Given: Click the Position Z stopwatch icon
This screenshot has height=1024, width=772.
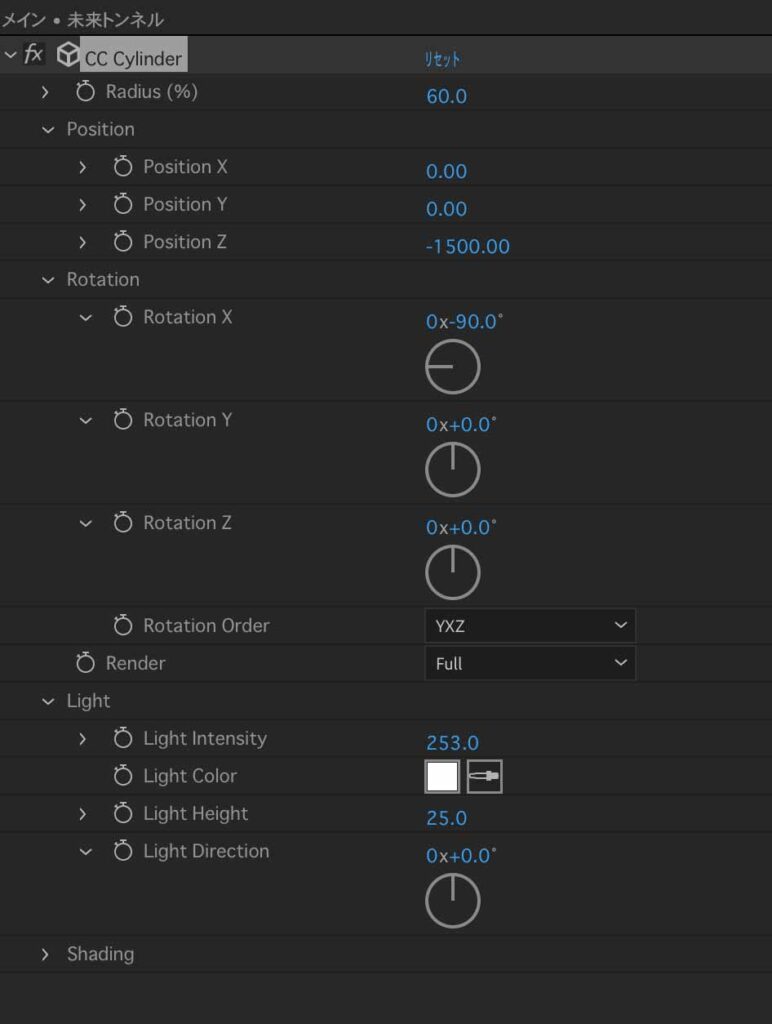Looking at the screenshot, I should point(123,242).
